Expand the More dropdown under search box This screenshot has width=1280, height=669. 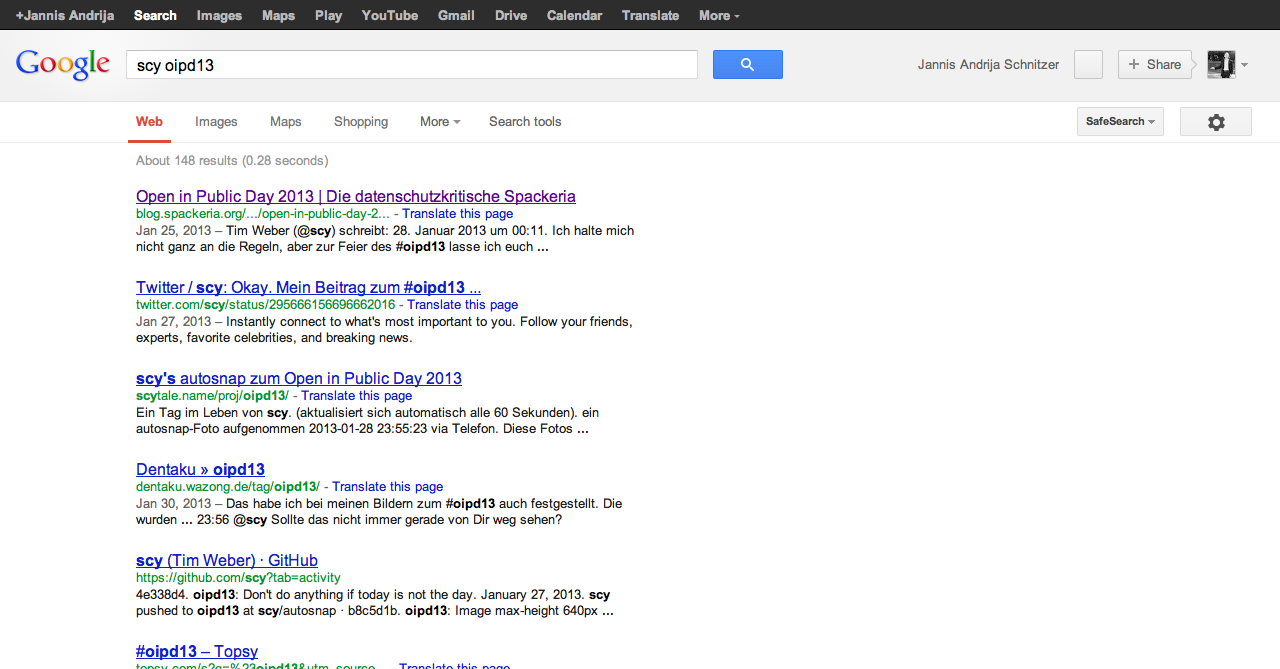[440, 121]
